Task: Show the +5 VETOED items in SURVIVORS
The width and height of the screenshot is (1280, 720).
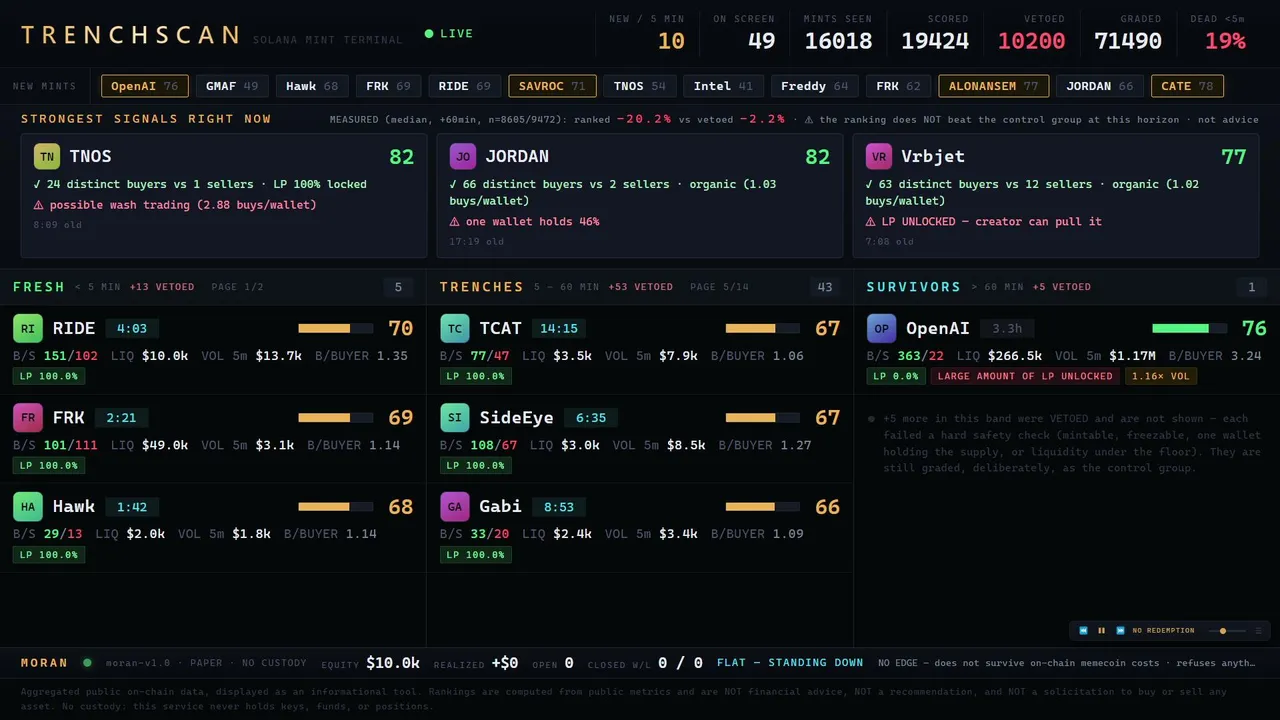Action: [1062, 287]
